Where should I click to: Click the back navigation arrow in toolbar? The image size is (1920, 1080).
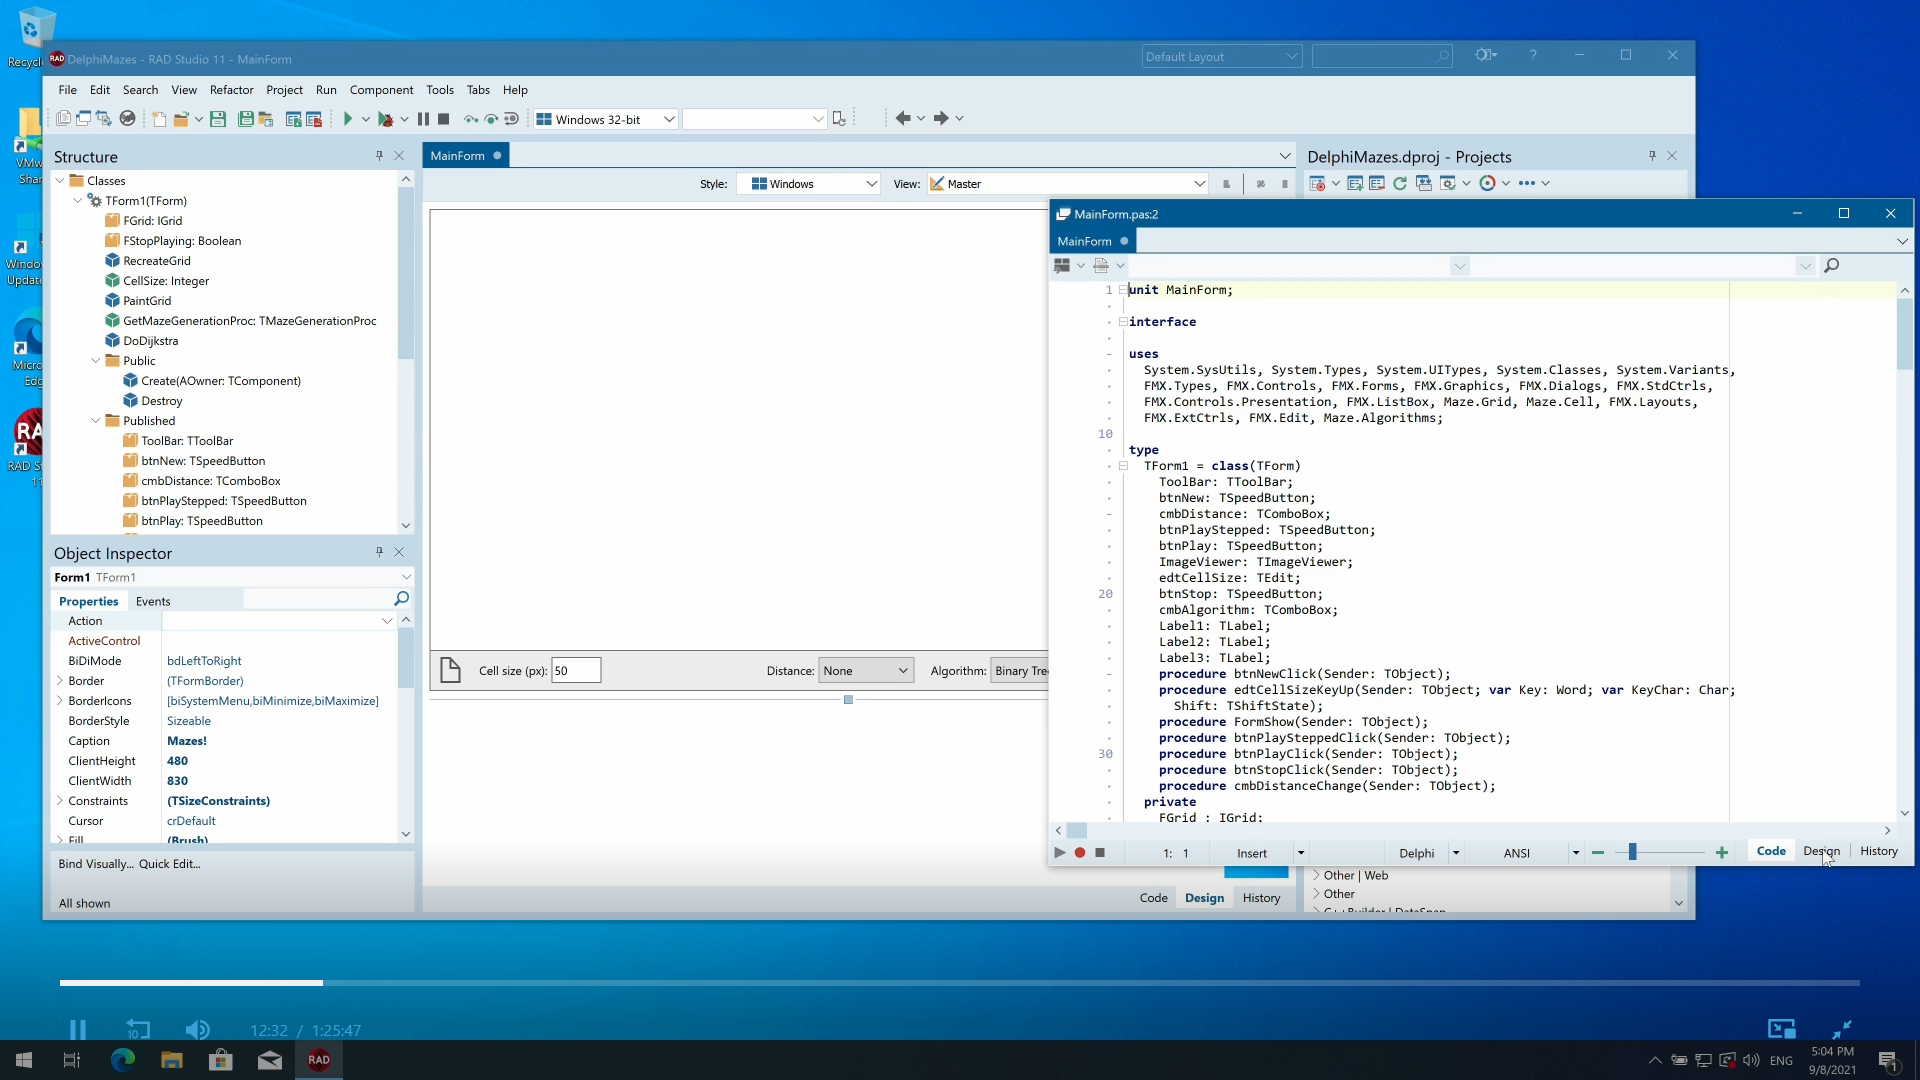[903, 118]
